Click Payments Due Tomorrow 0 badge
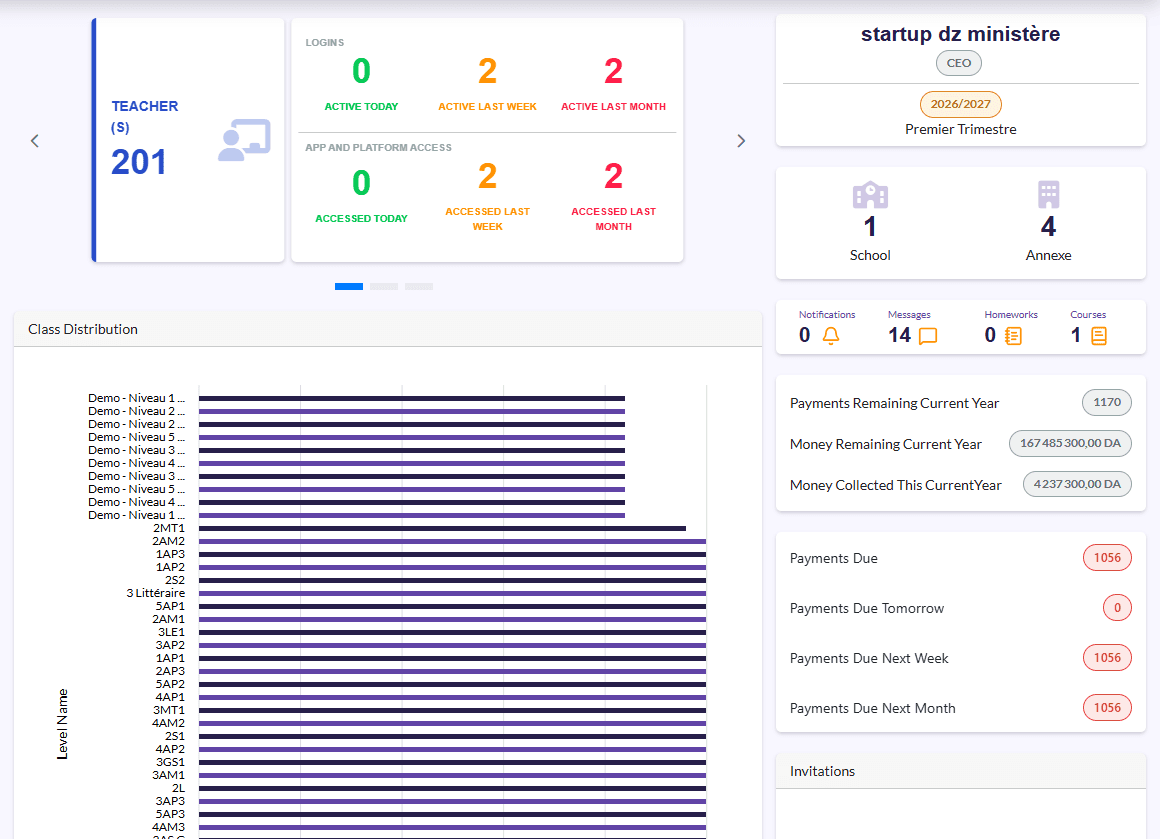 tap(1117, 608)
